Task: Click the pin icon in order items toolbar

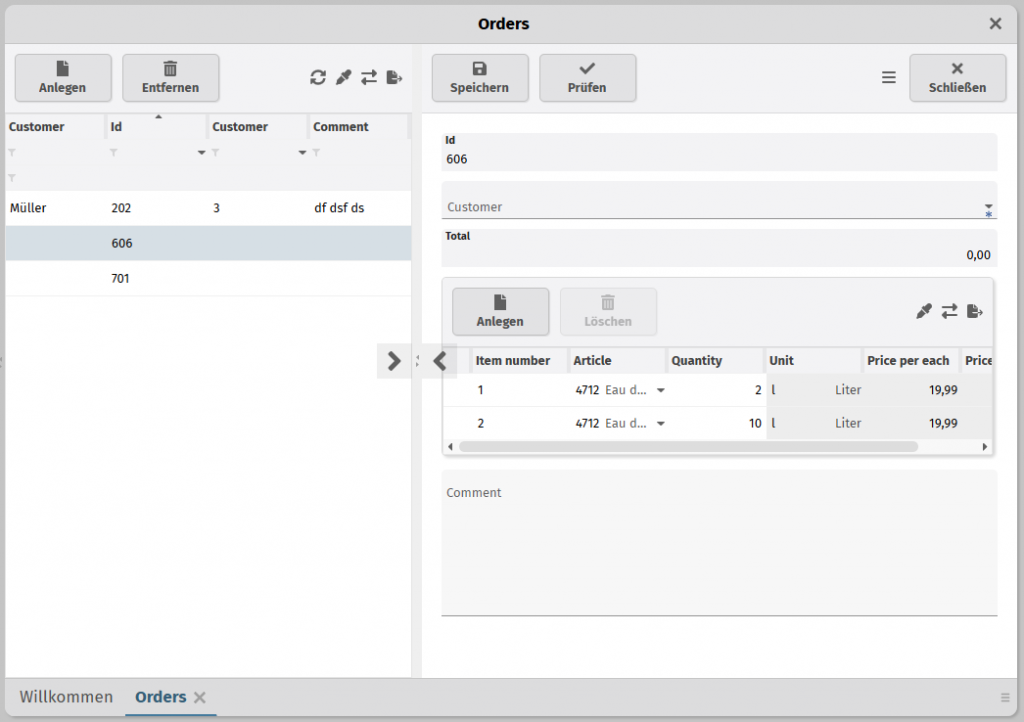Action: click(x=923, y=312)
